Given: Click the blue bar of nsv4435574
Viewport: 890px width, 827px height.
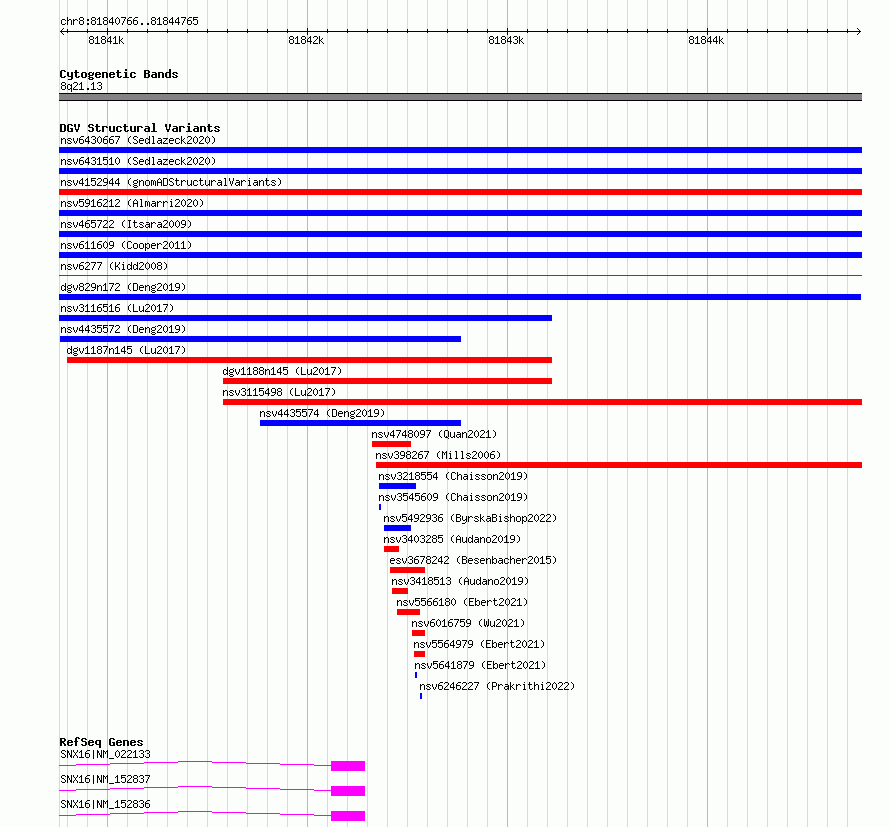Looking at the screenshot, I should tap(360, 423).
